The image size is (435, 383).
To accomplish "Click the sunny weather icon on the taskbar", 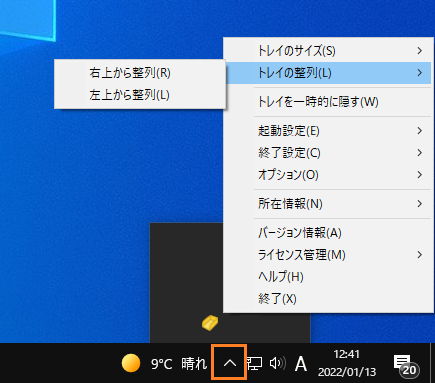I will point(131,363).
